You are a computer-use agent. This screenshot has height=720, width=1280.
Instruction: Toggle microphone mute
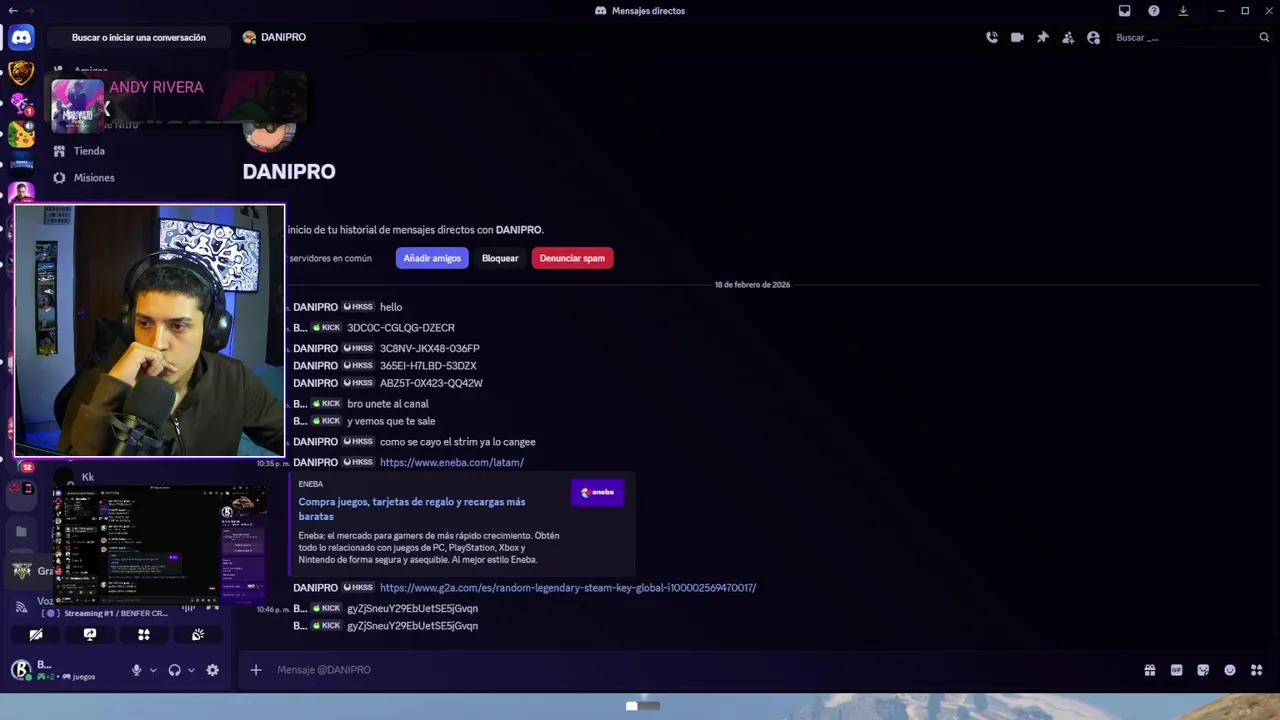136,670
